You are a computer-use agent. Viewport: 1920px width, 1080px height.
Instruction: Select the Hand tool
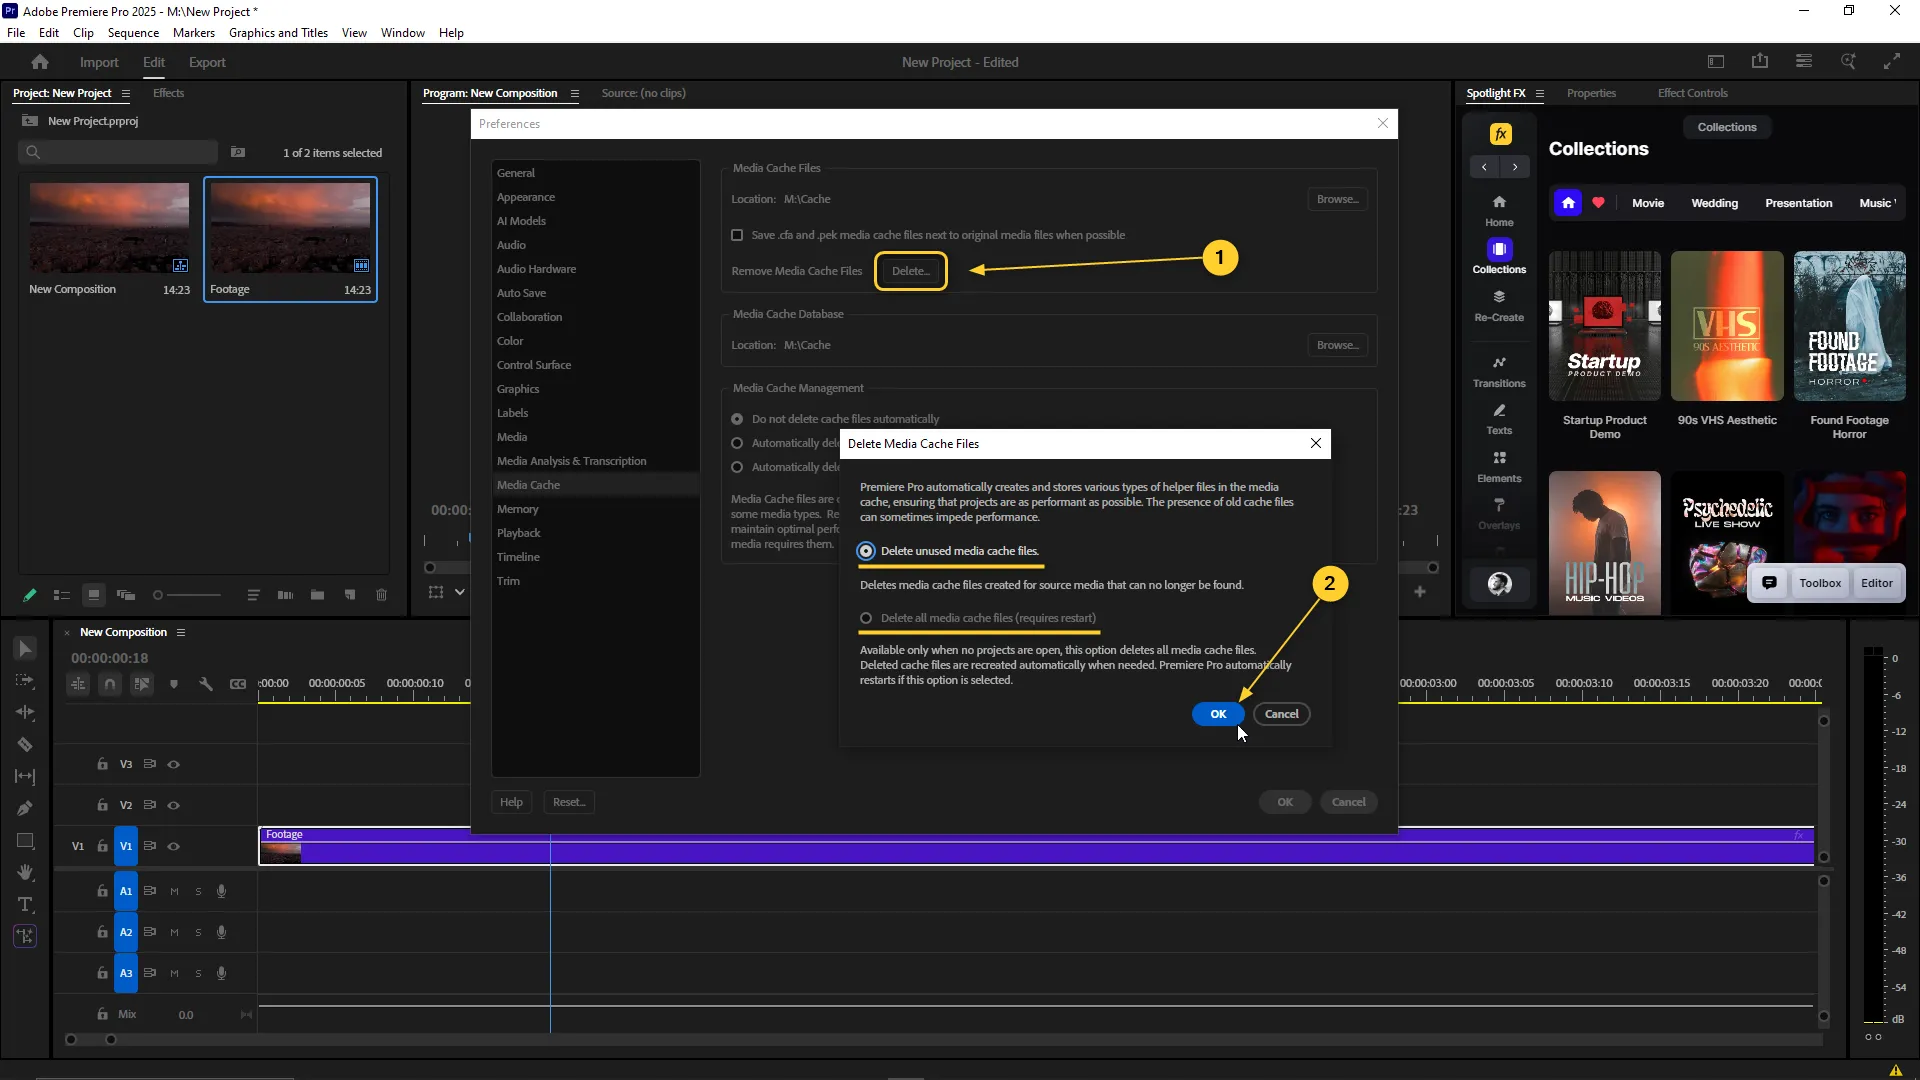click(25, 872)
